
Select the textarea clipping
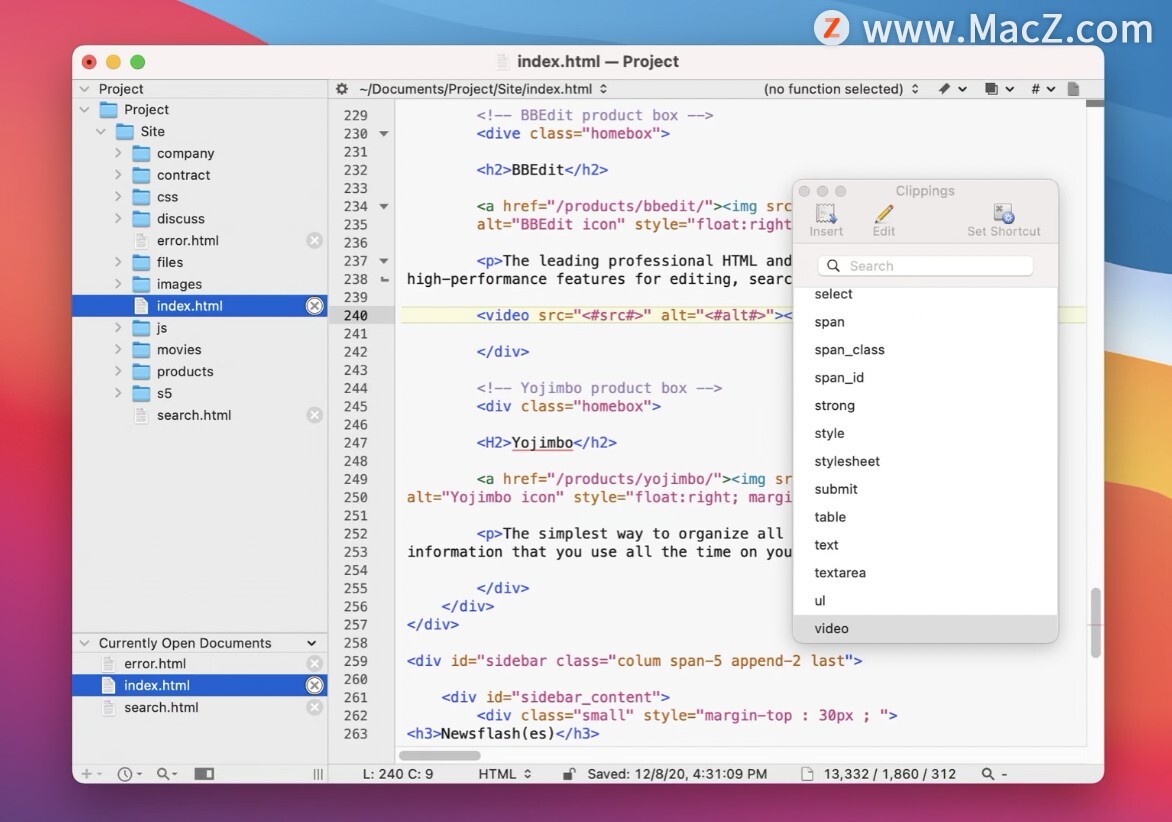pos(925,573)
